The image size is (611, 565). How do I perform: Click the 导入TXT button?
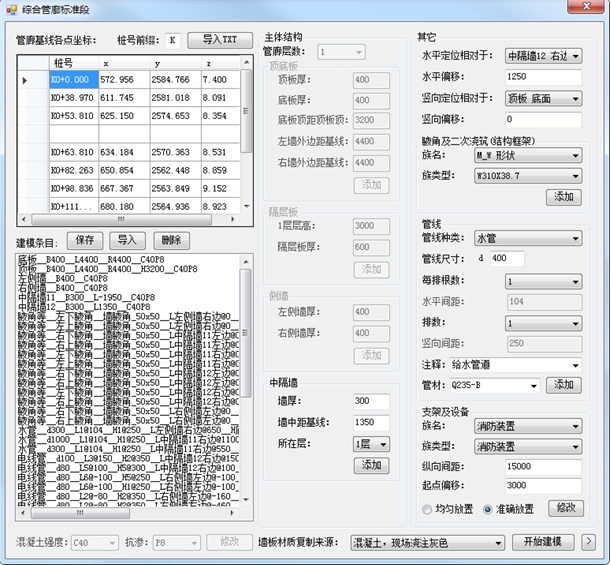coord(220,40)
